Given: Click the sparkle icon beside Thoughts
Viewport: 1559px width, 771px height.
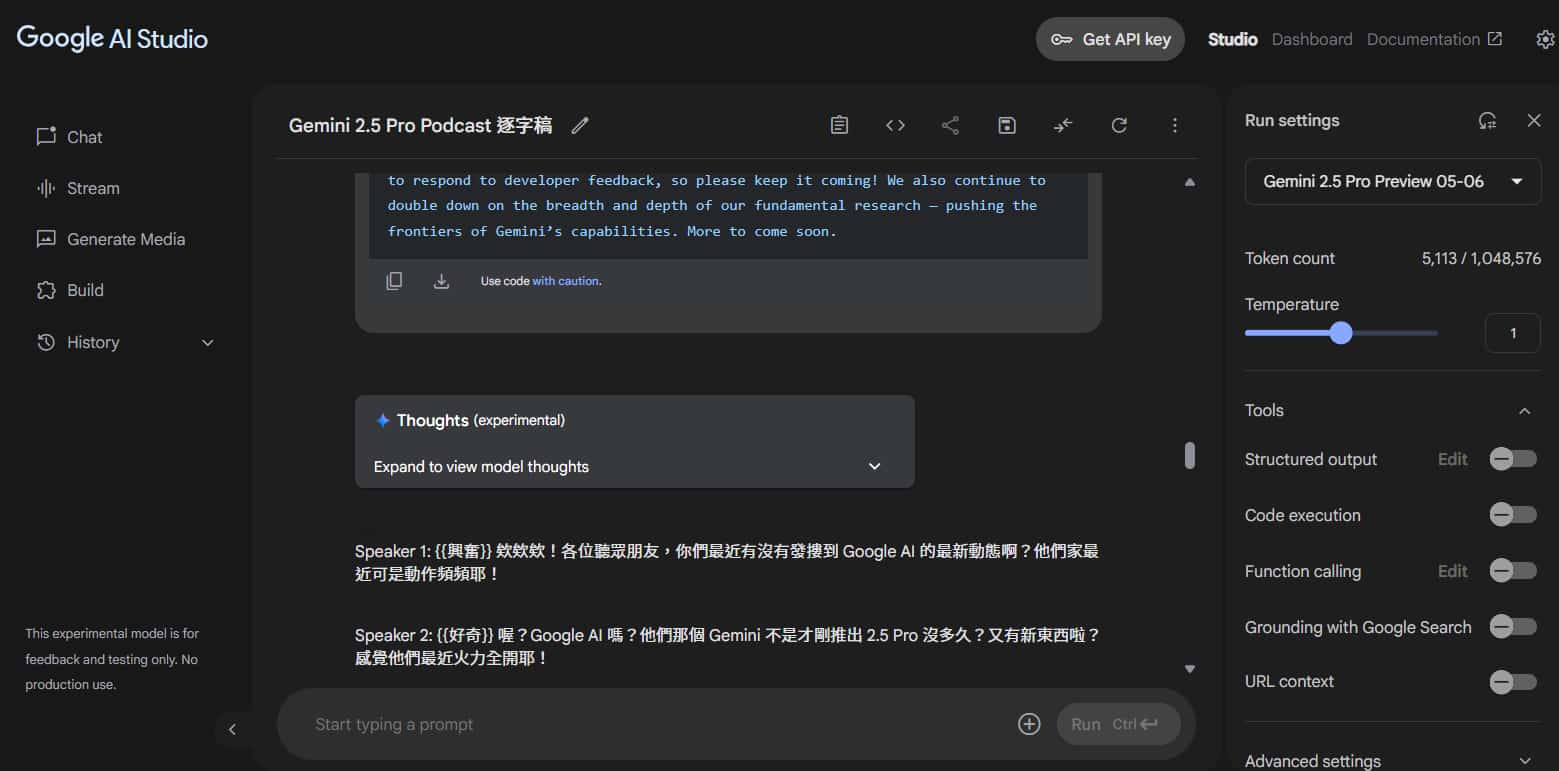Looking at the screenshot, I should pyautogui.click(x=382, y=420).
